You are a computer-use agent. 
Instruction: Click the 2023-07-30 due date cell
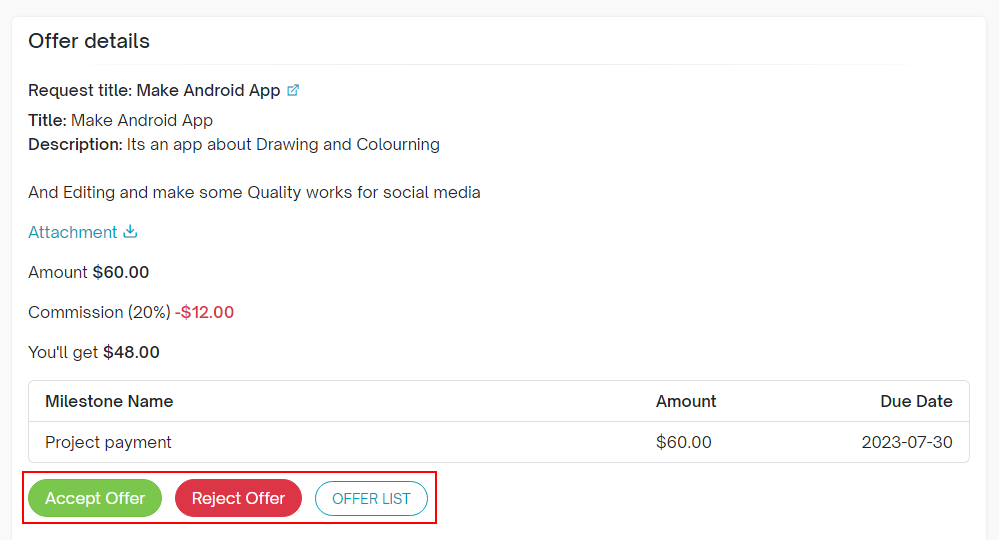[x=907, y=442]
